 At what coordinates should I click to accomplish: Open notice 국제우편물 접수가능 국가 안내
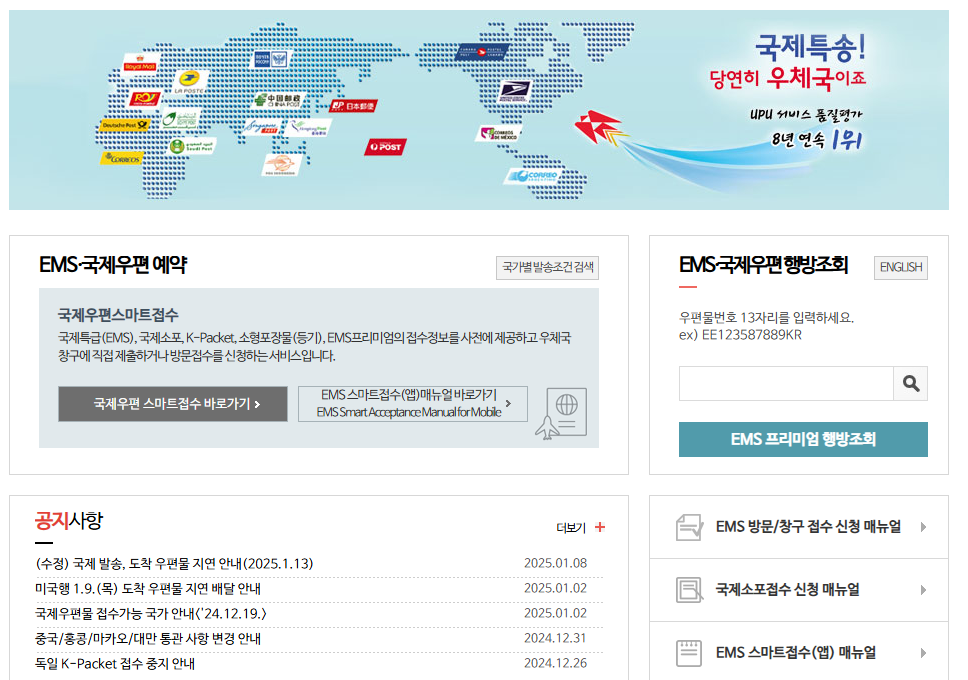click(x=151, y=613)
